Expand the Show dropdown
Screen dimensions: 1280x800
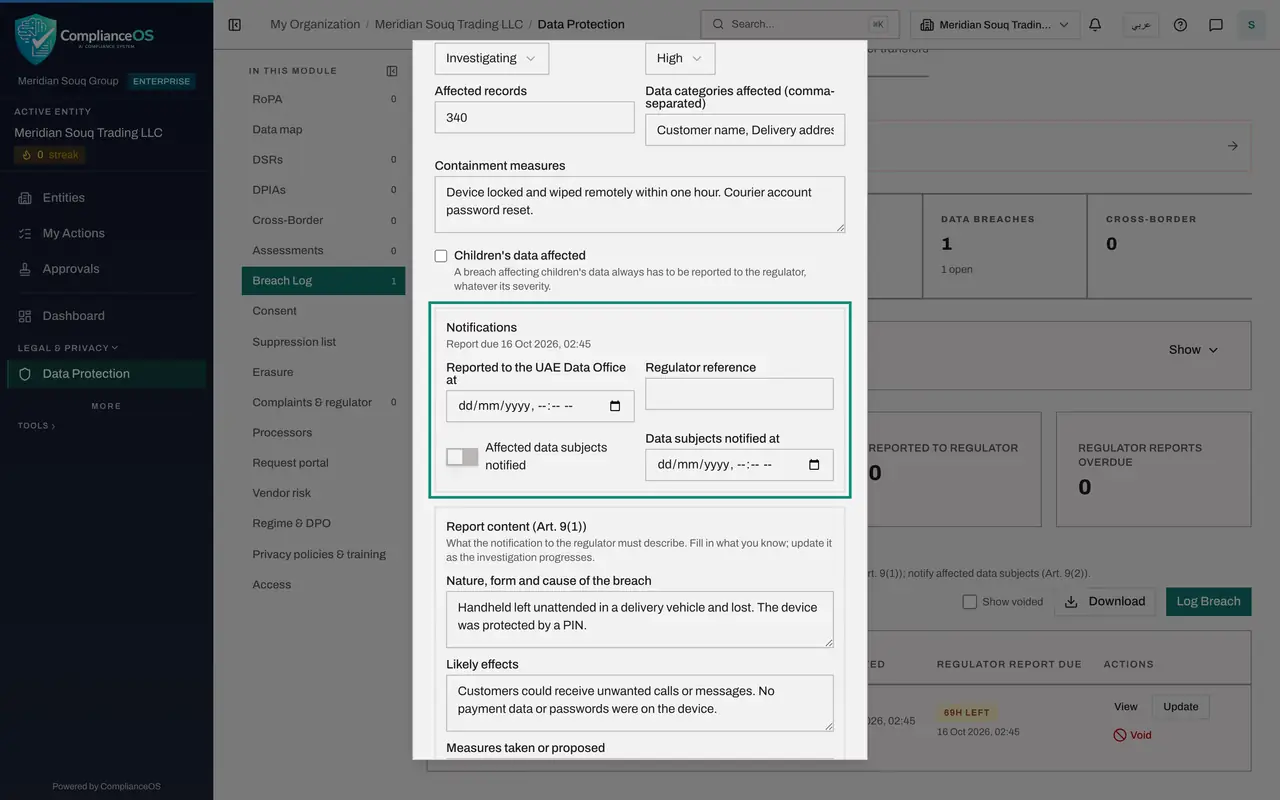click(1194, 350)
